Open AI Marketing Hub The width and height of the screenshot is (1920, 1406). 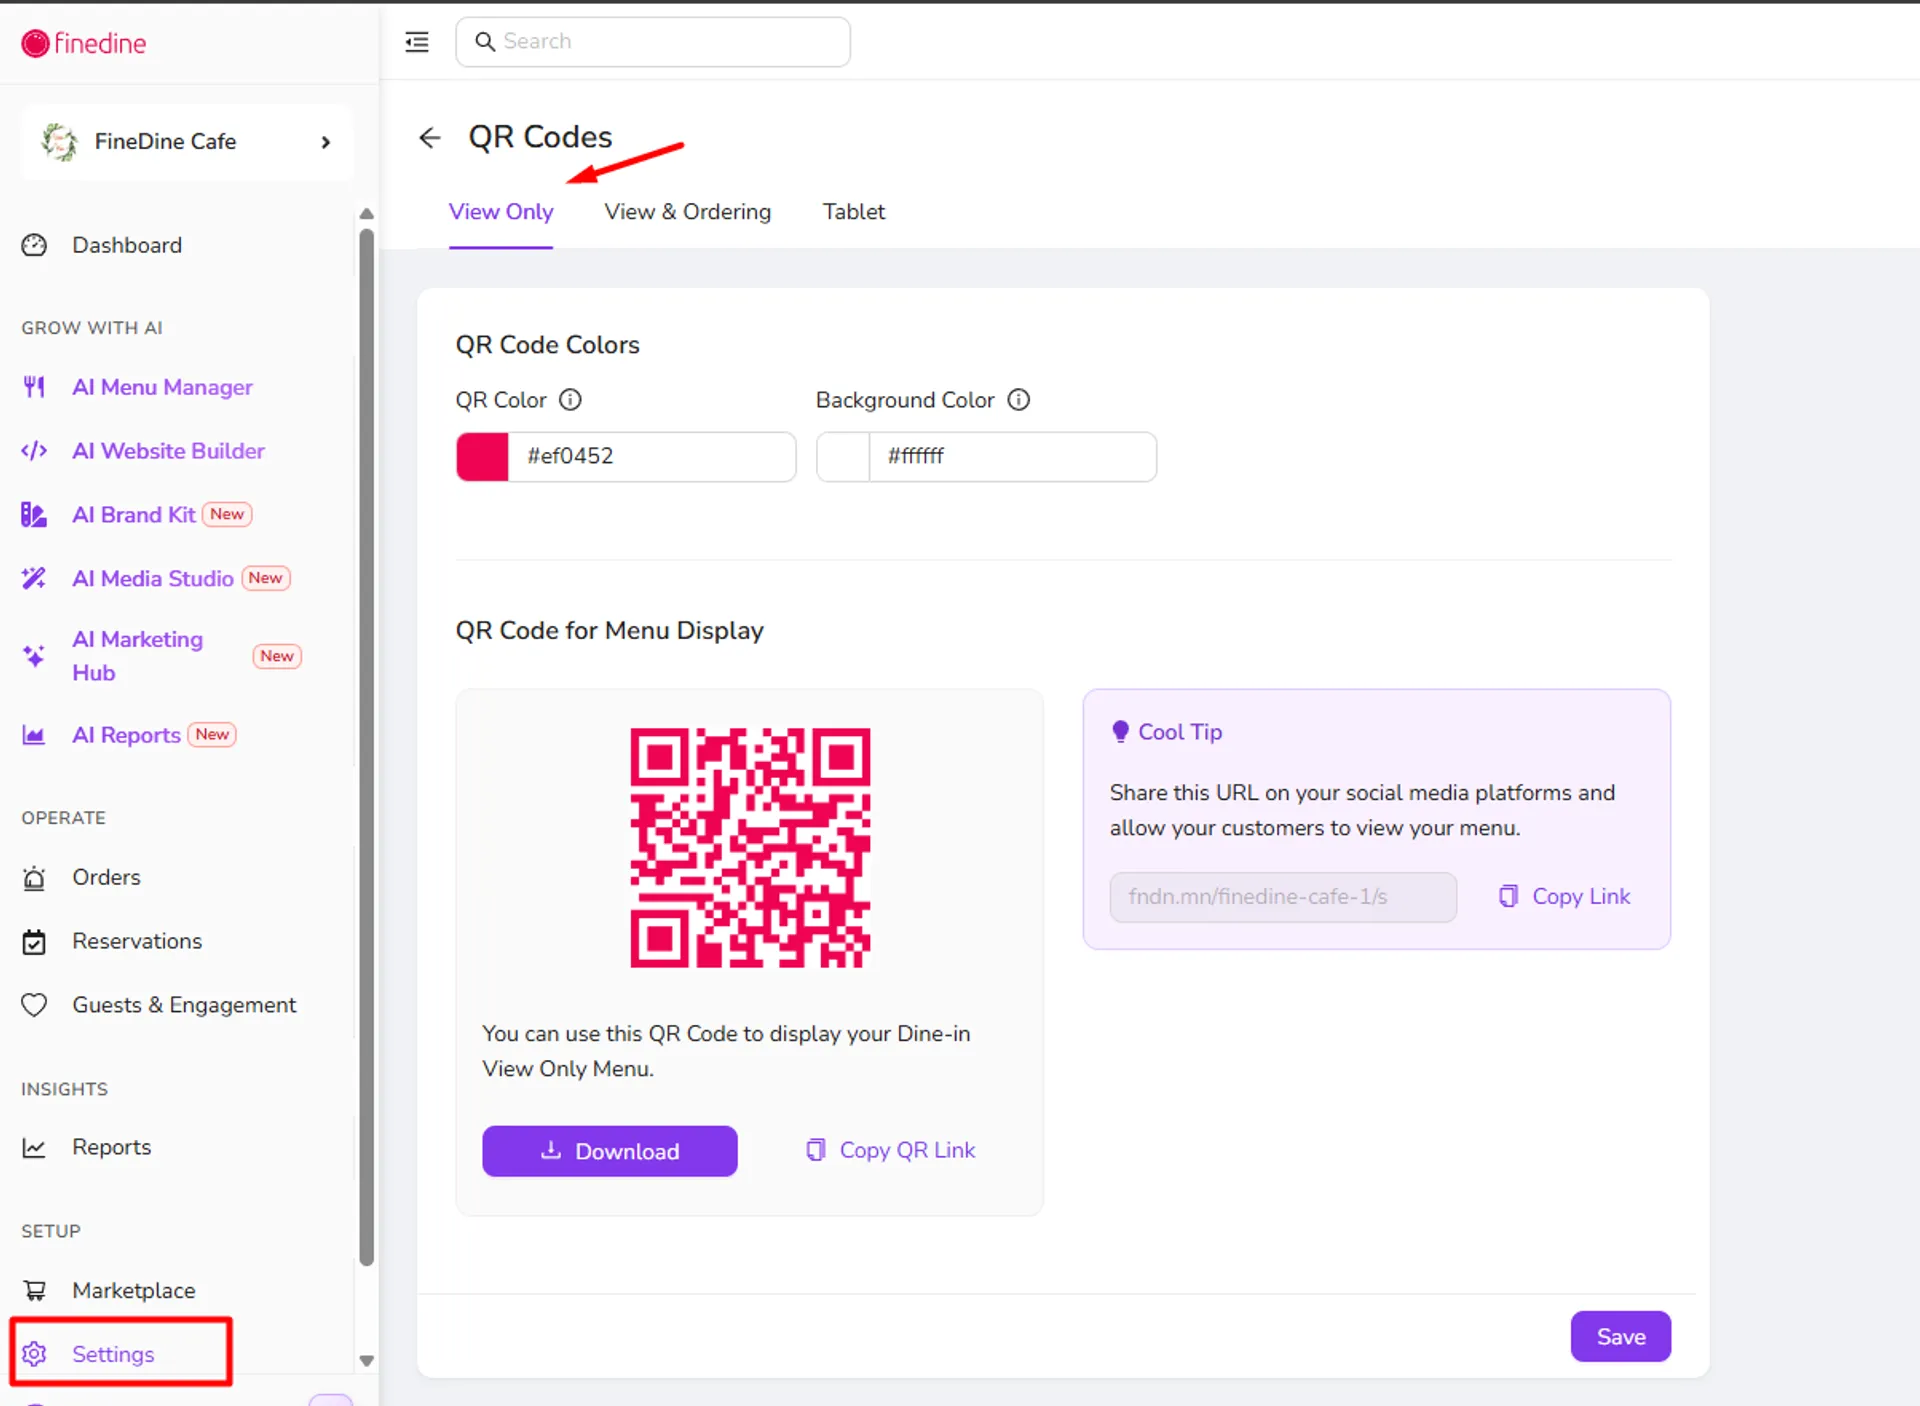[138, 656]
